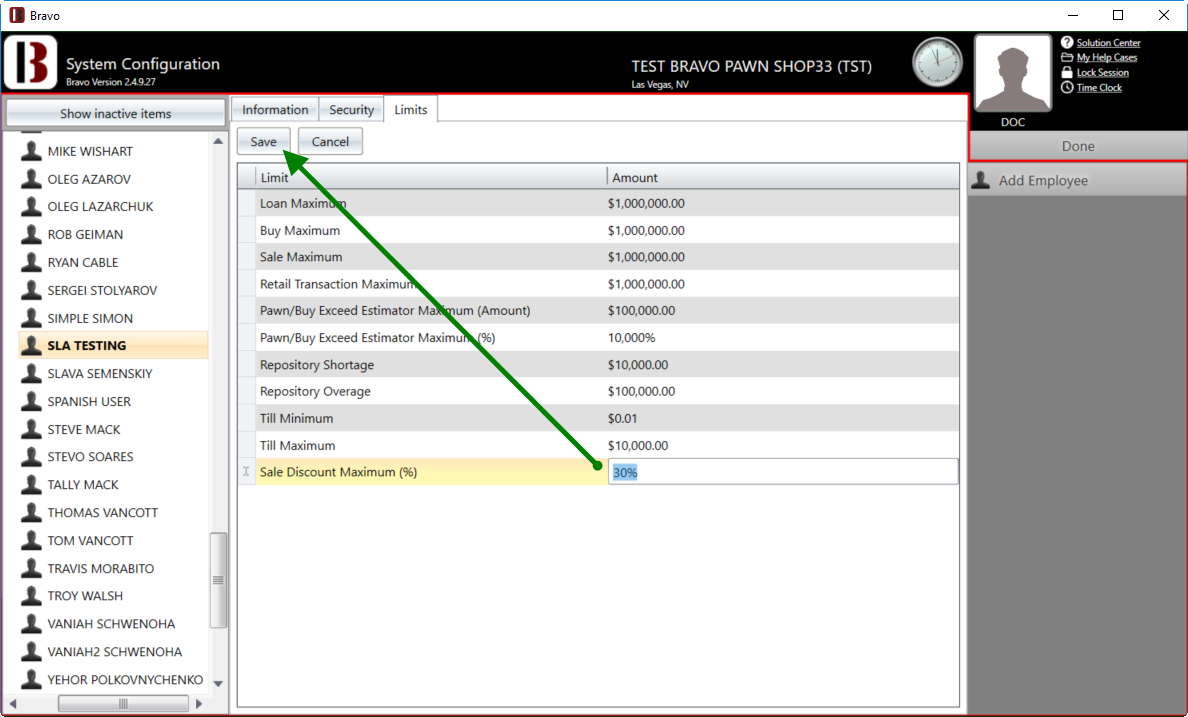
Task: Click the Lock Session padlock icon
Action: point(1067,72)
